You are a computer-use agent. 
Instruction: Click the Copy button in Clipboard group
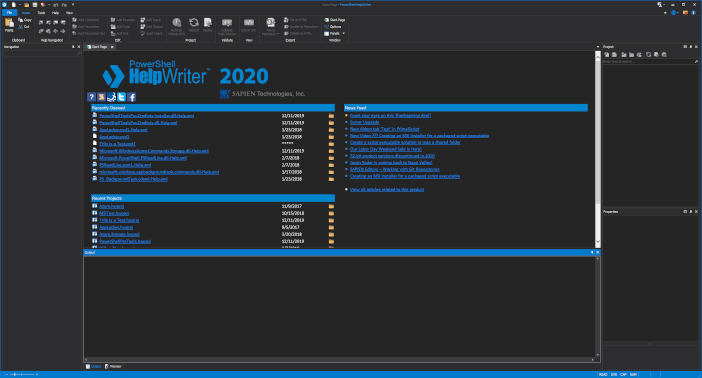point(25,20)
